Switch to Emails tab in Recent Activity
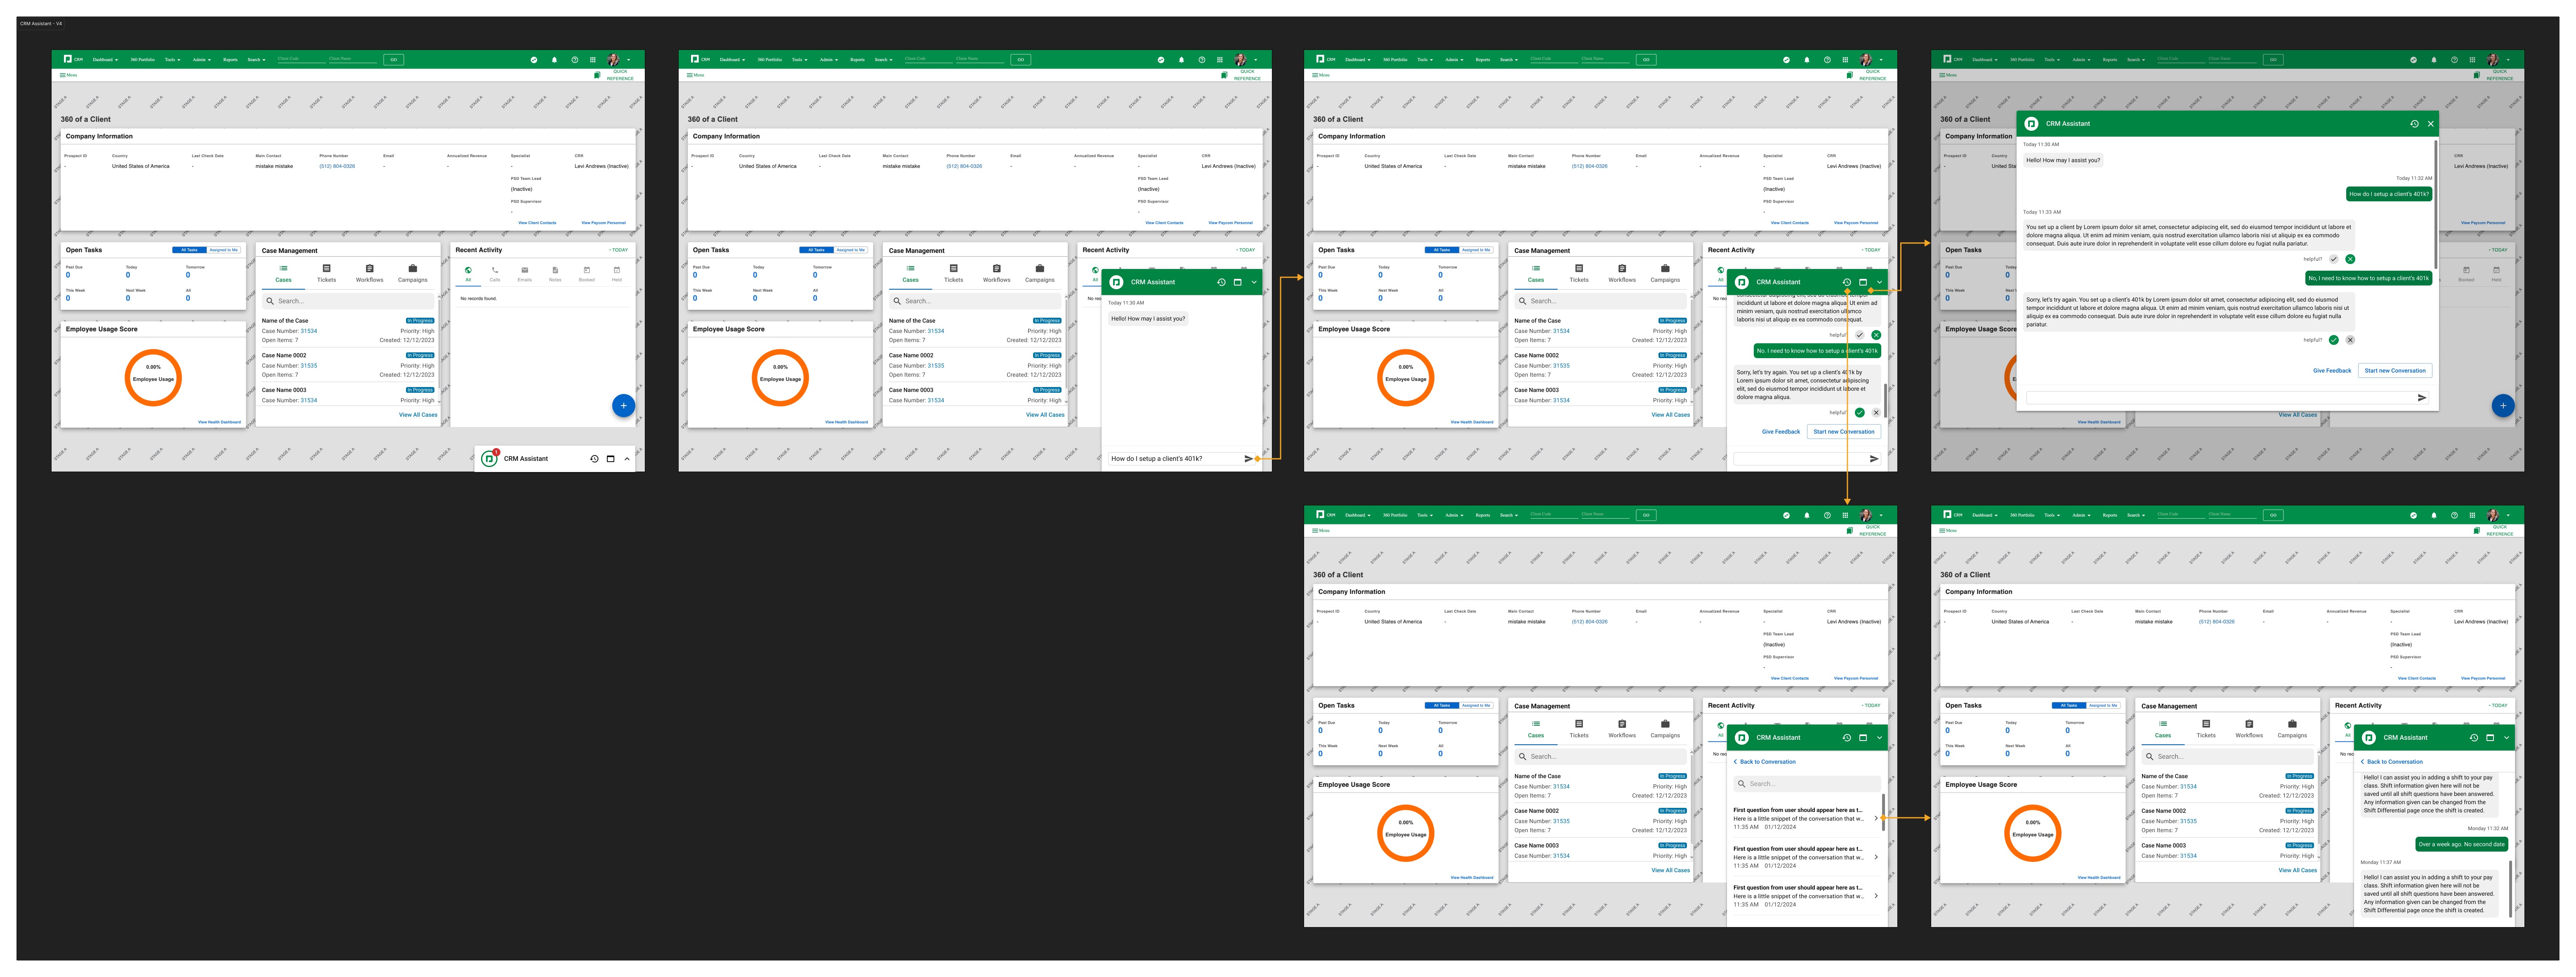Image resolution: width=2576 pixels, height=977 pixels. point(525,273)
